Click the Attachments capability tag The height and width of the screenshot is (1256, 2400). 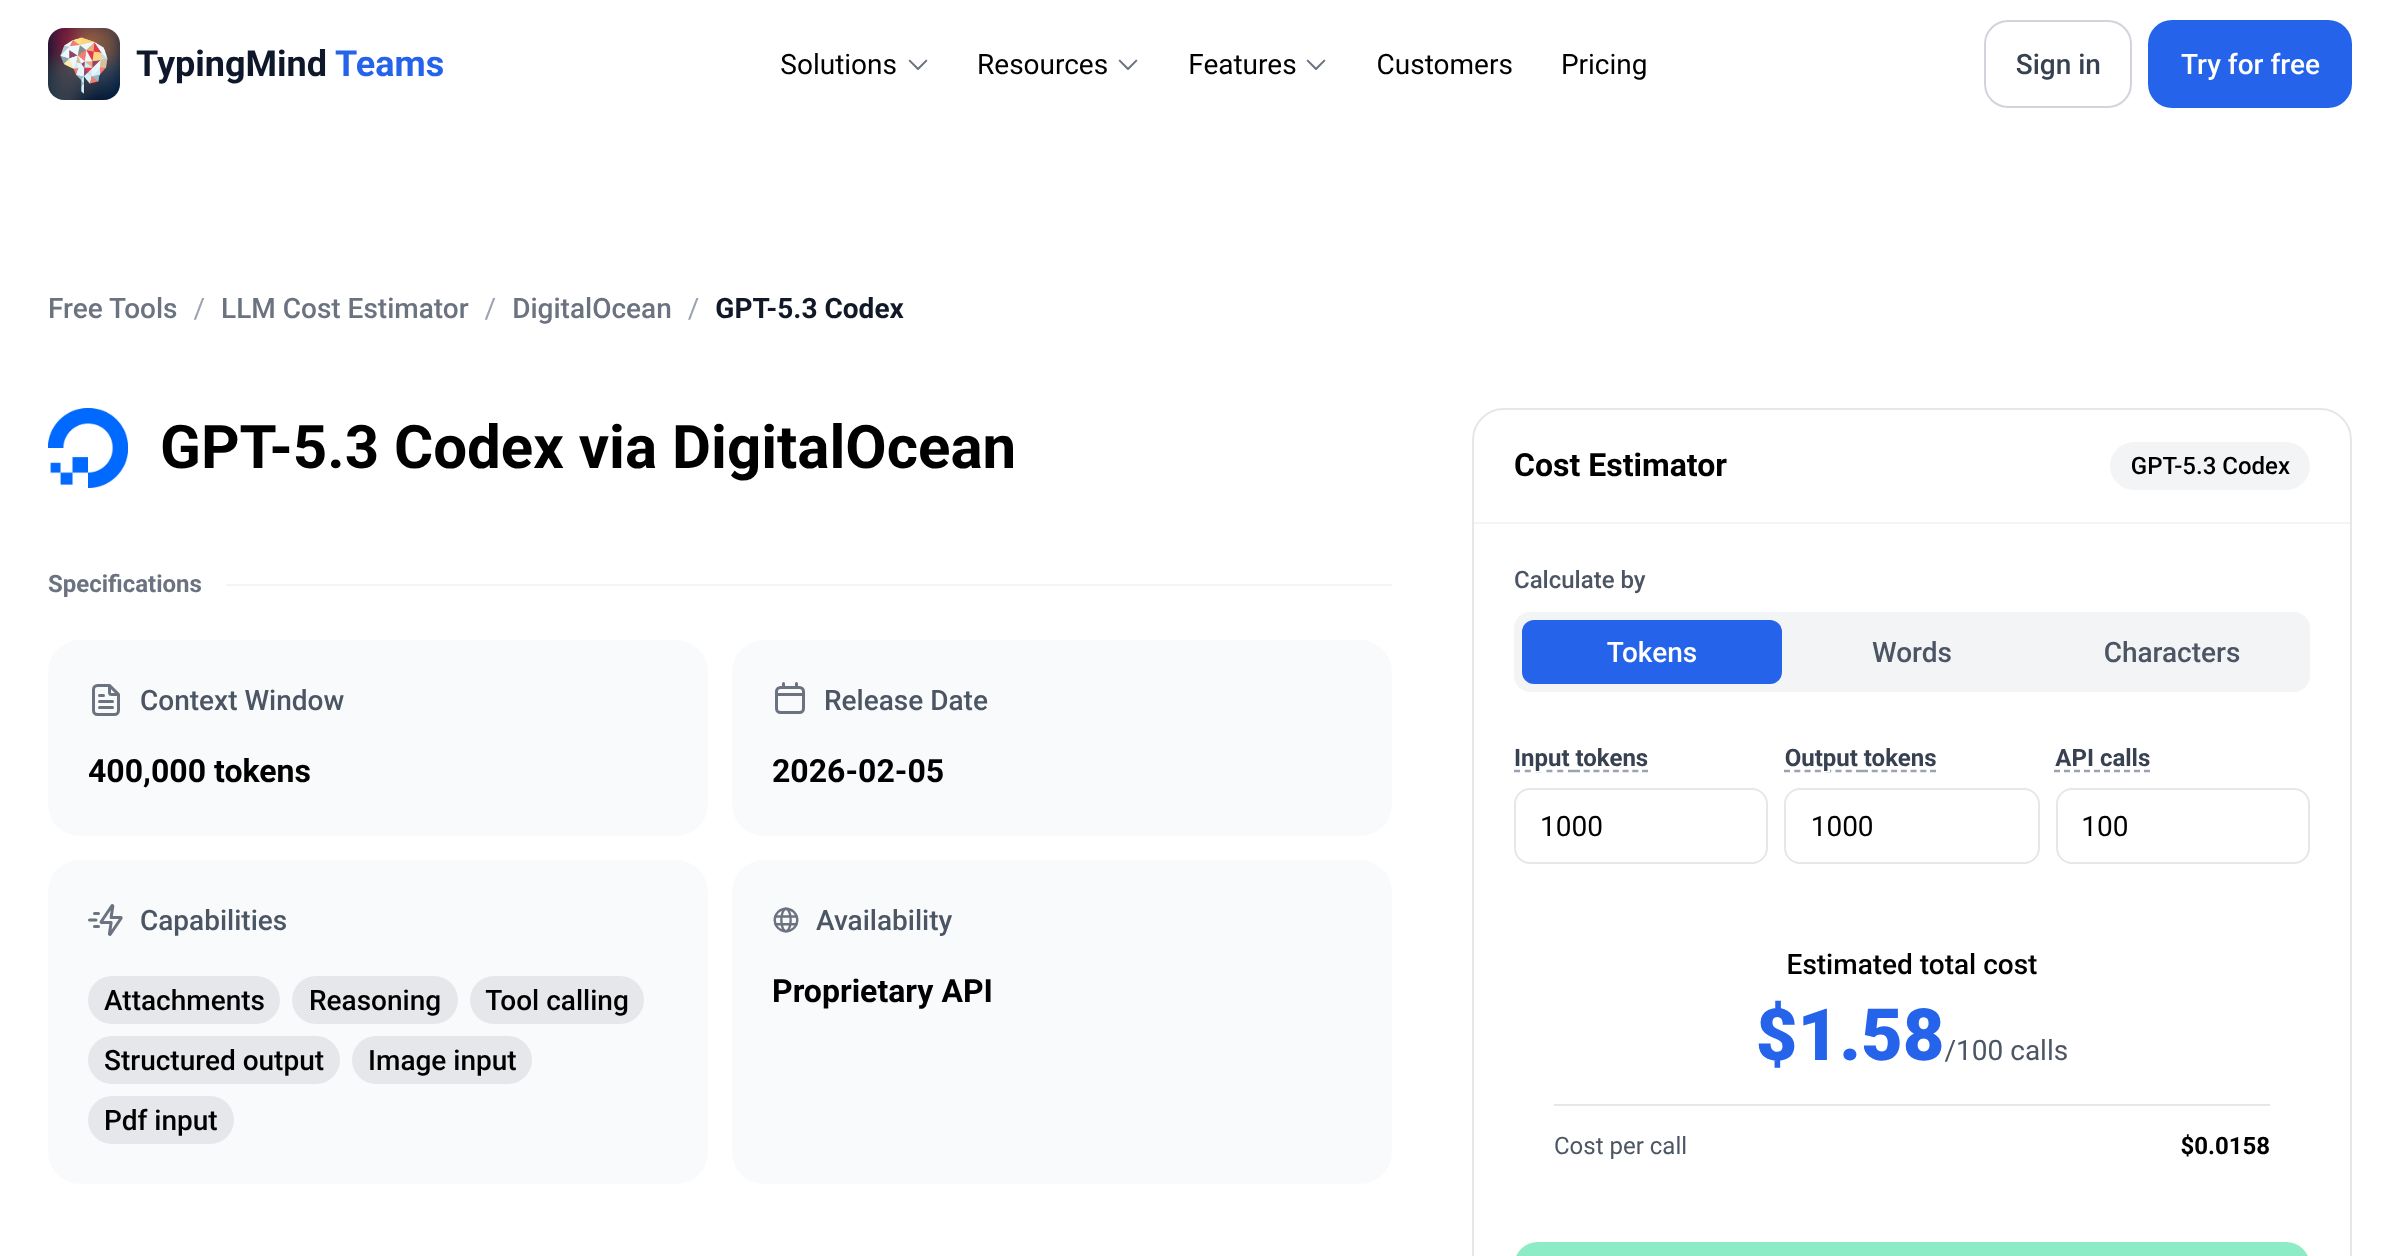coord(184,1000)
